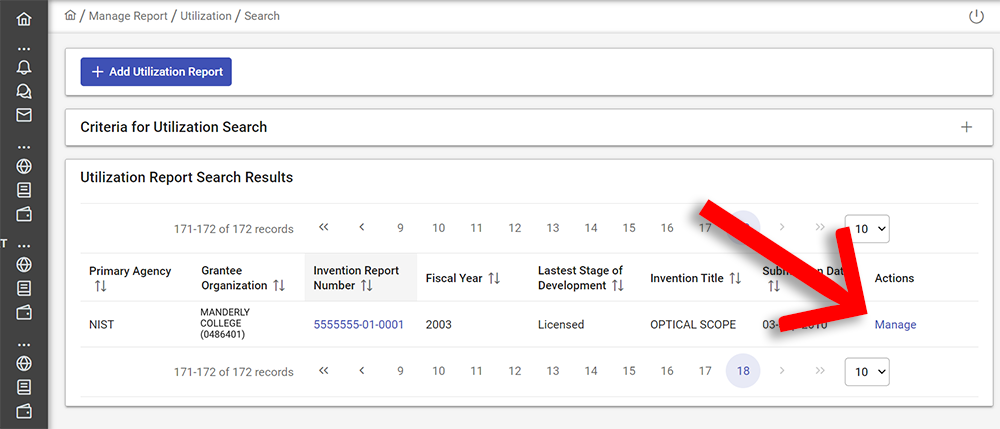Click Manage link for OPTICAL SCOPE row
1000x429 pixels.
click(x=895, y=325)
